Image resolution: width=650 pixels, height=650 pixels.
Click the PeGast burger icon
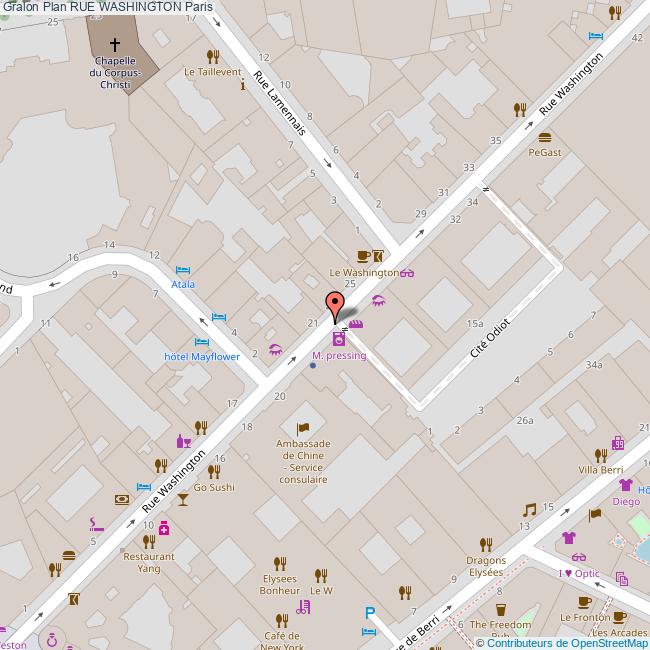(x=545, y=137)
